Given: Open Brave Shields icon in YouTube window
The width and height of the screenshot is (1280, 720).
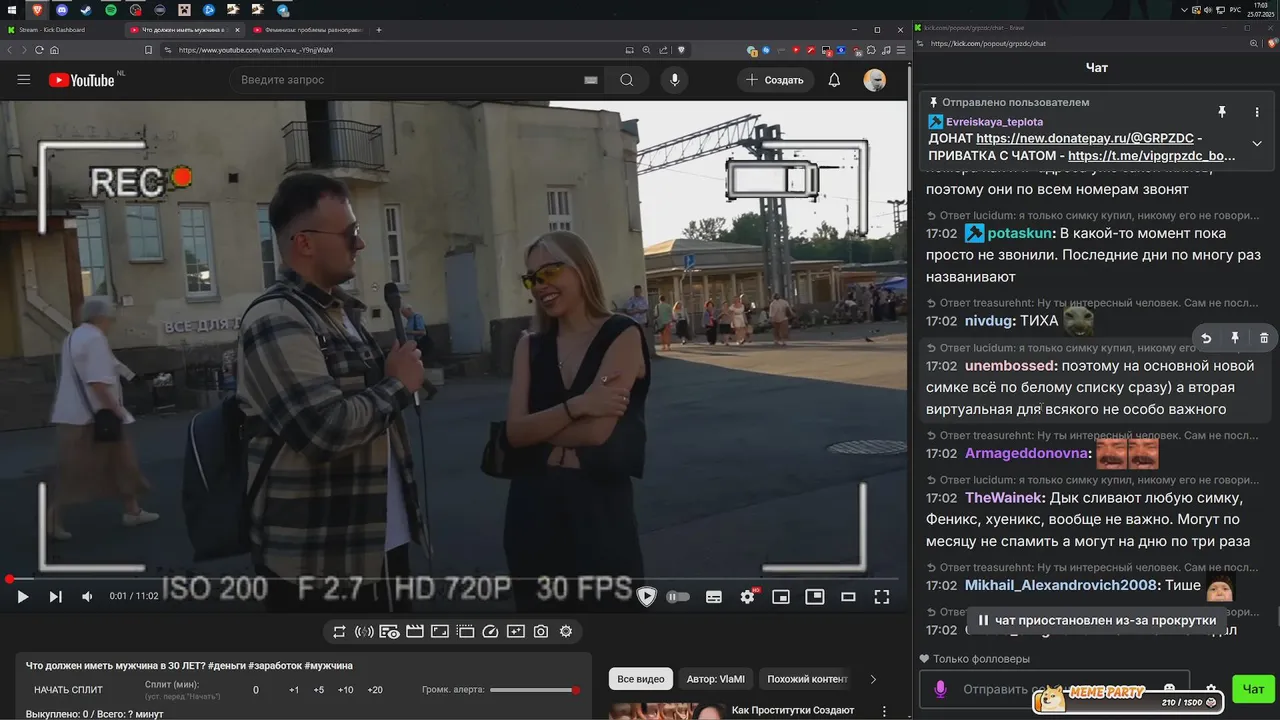Looking at the screenshot, I should 681,50.
